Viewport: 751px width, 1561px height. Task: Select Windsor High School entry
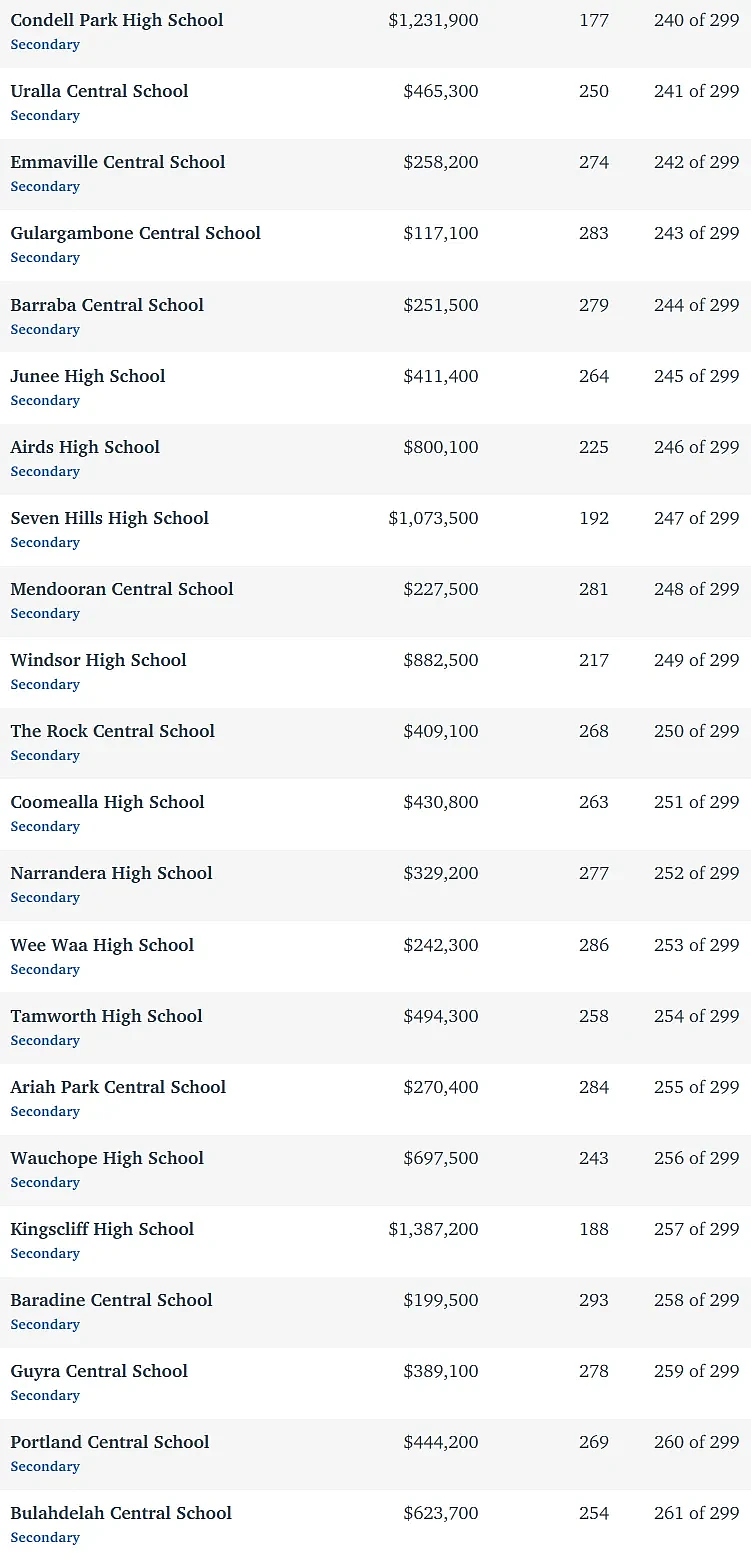coord(98,660)
